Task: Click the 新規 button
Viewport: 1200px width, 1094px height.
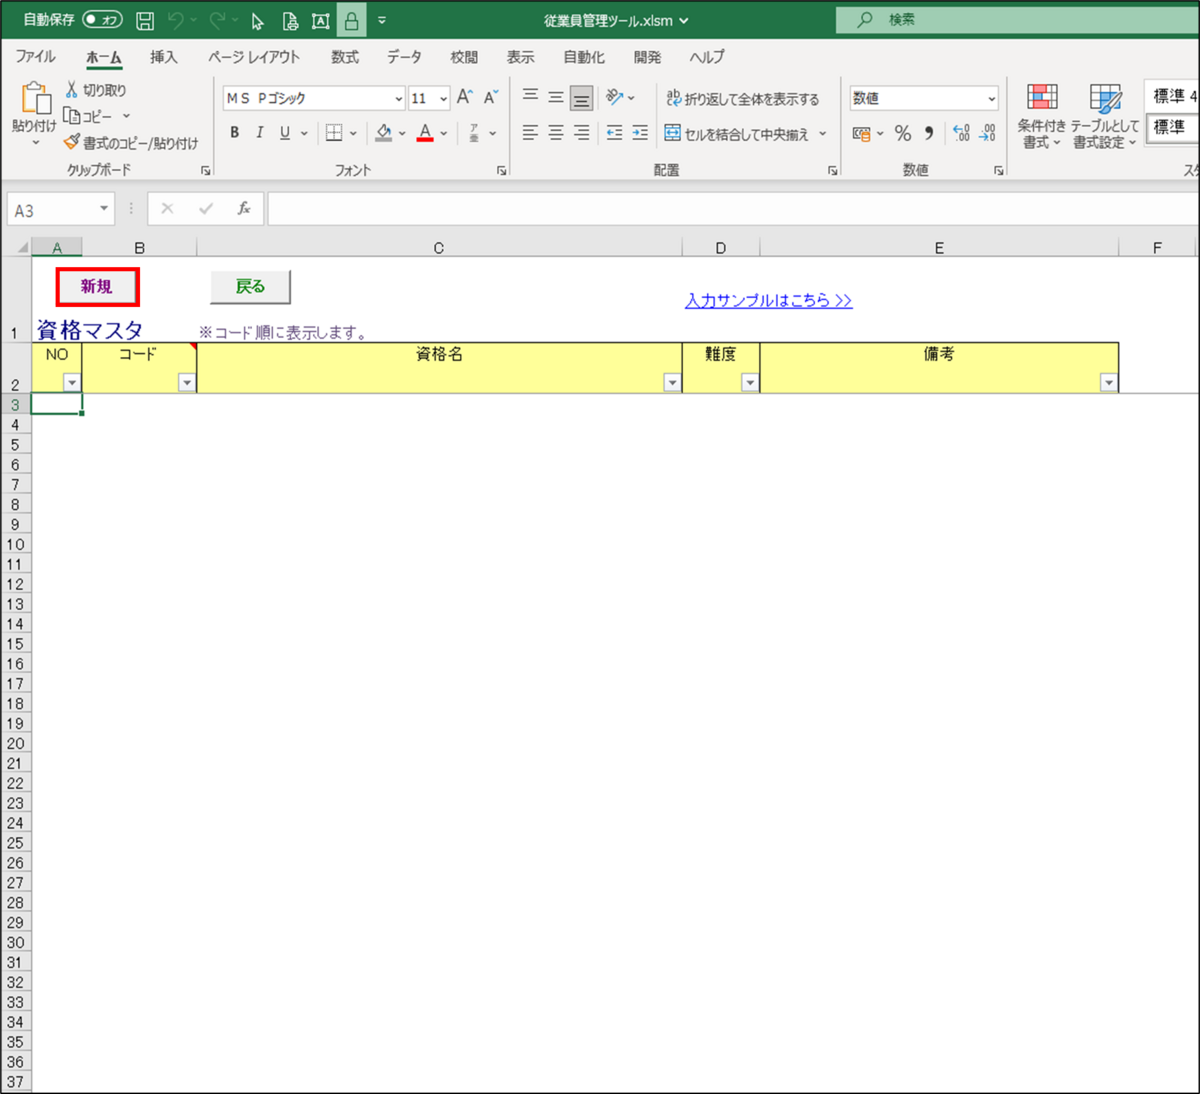Action: [x=97, y=287]
